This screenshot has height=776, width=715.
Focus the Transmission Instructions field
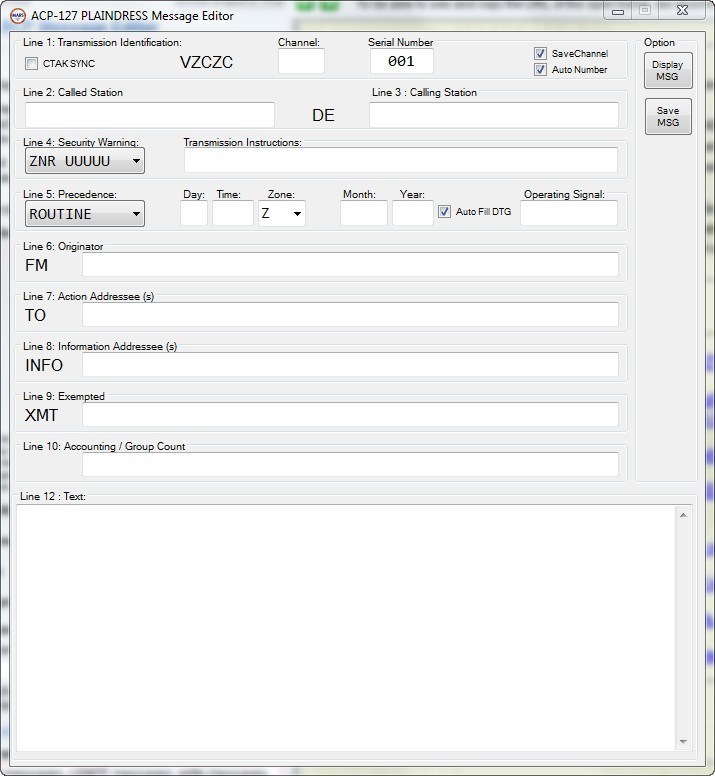coord(401,160)
